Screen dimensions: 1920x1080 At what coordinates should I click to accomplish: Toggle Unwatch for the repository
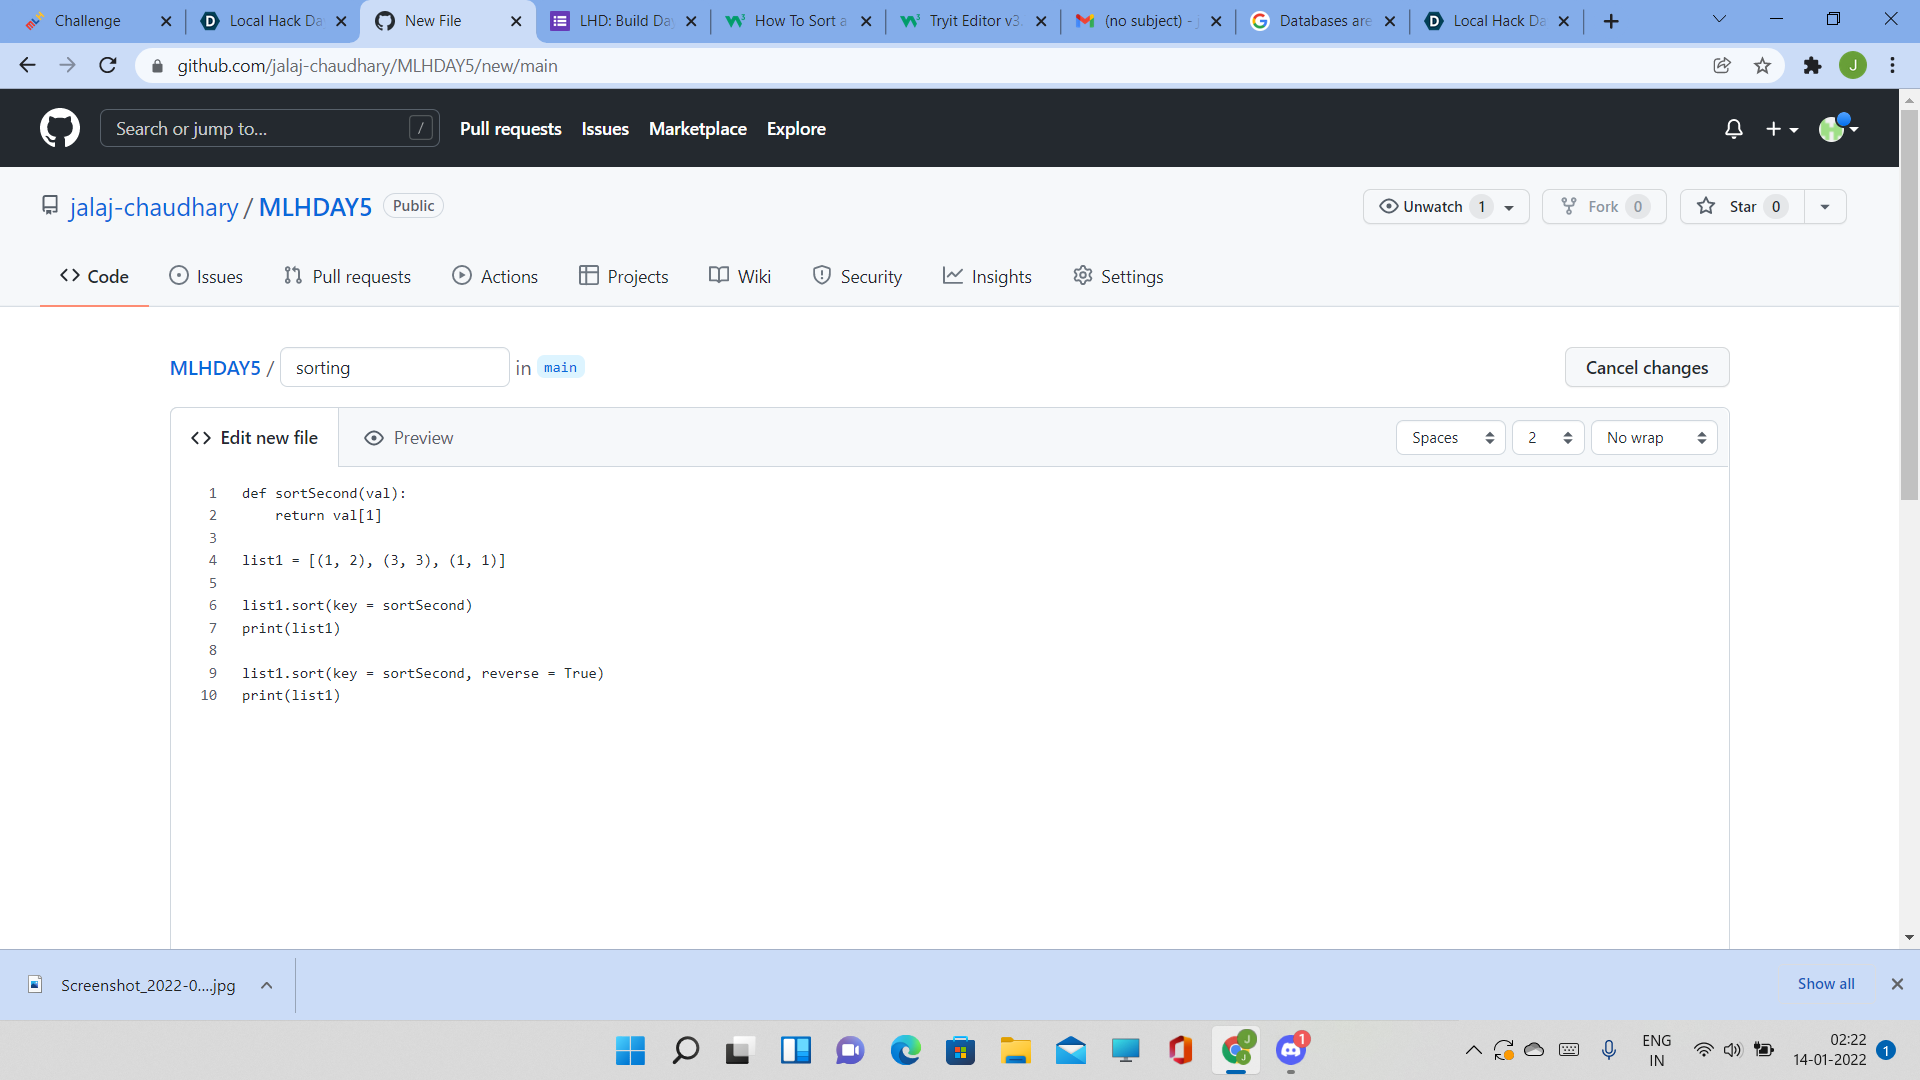click(x=1433, y=207)
